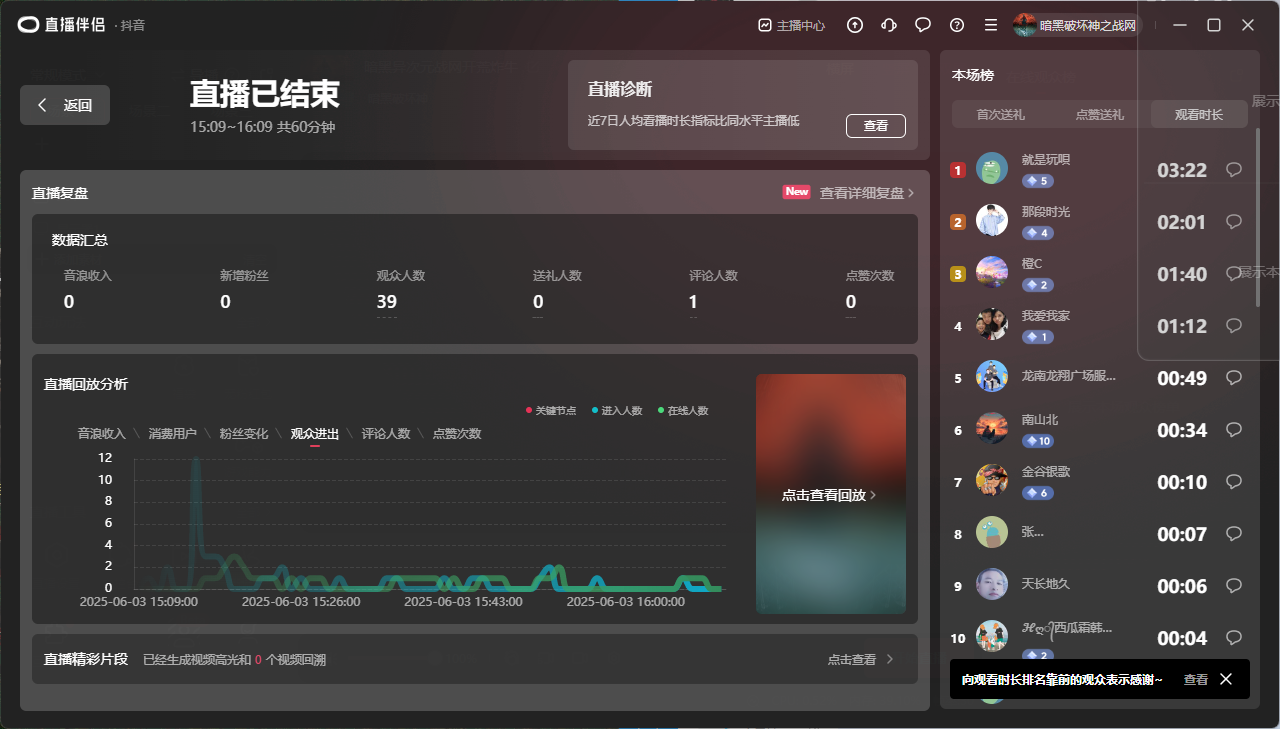
Task: Click the upload arrow icon in title bar
Action: [x=855, y=25]
